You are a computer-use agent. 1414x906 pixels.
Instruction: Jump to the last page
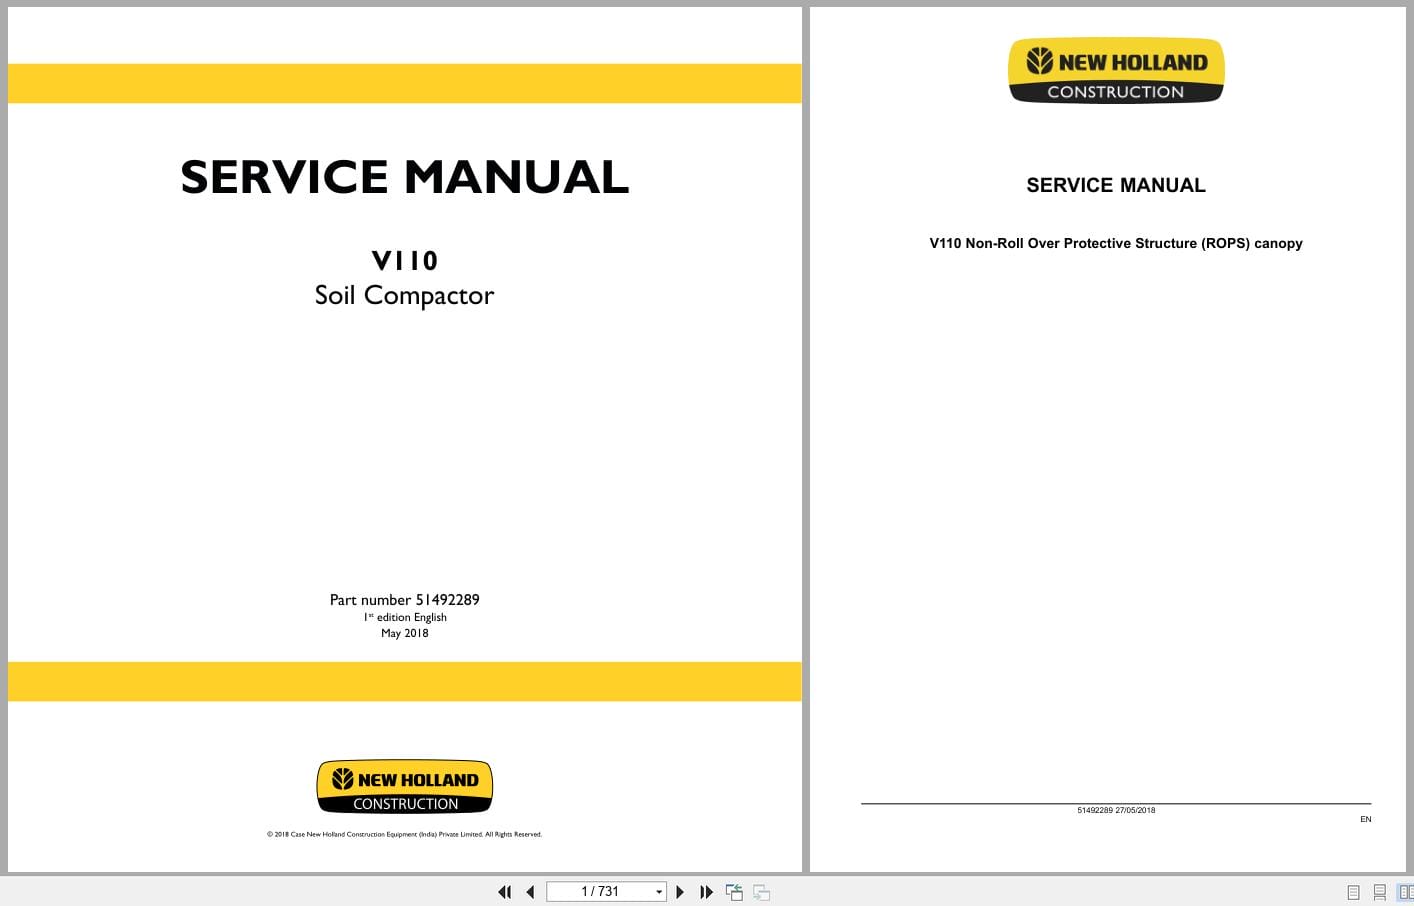point(706,892)
